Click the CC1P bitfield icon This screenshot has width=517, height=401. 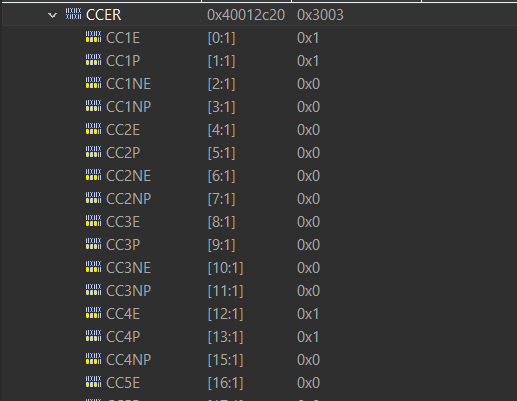click(93, 60)
